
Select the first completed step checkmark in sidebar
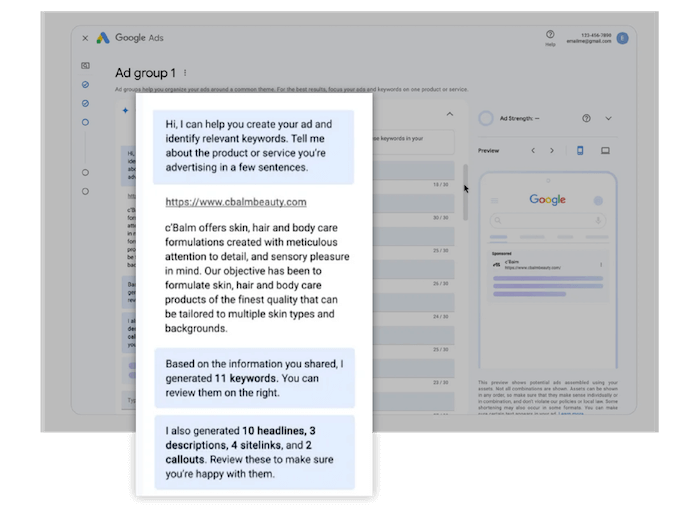[85, 85]
